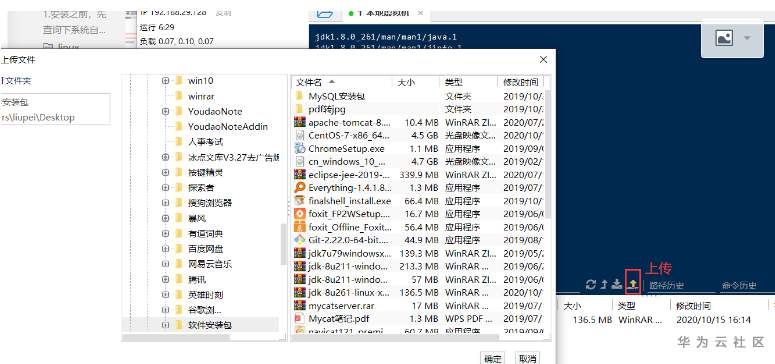This screenshot has height=364, width=775.
Task: Click the pdf转jpg folder icon
Action: 300,109
